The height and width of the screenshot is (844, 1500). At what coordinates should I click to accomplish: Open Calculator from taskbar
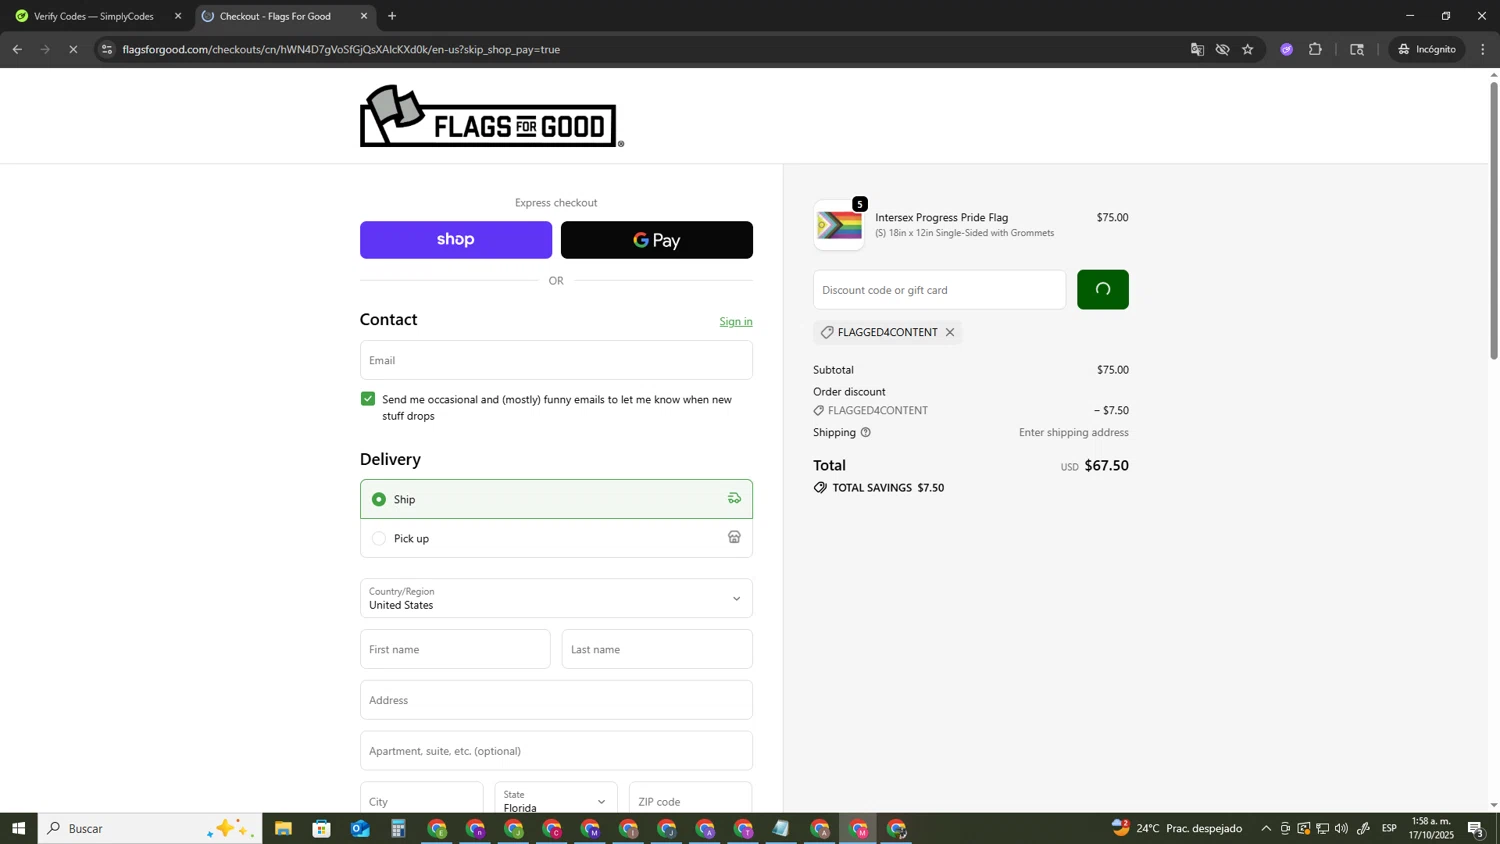point(398,829)
